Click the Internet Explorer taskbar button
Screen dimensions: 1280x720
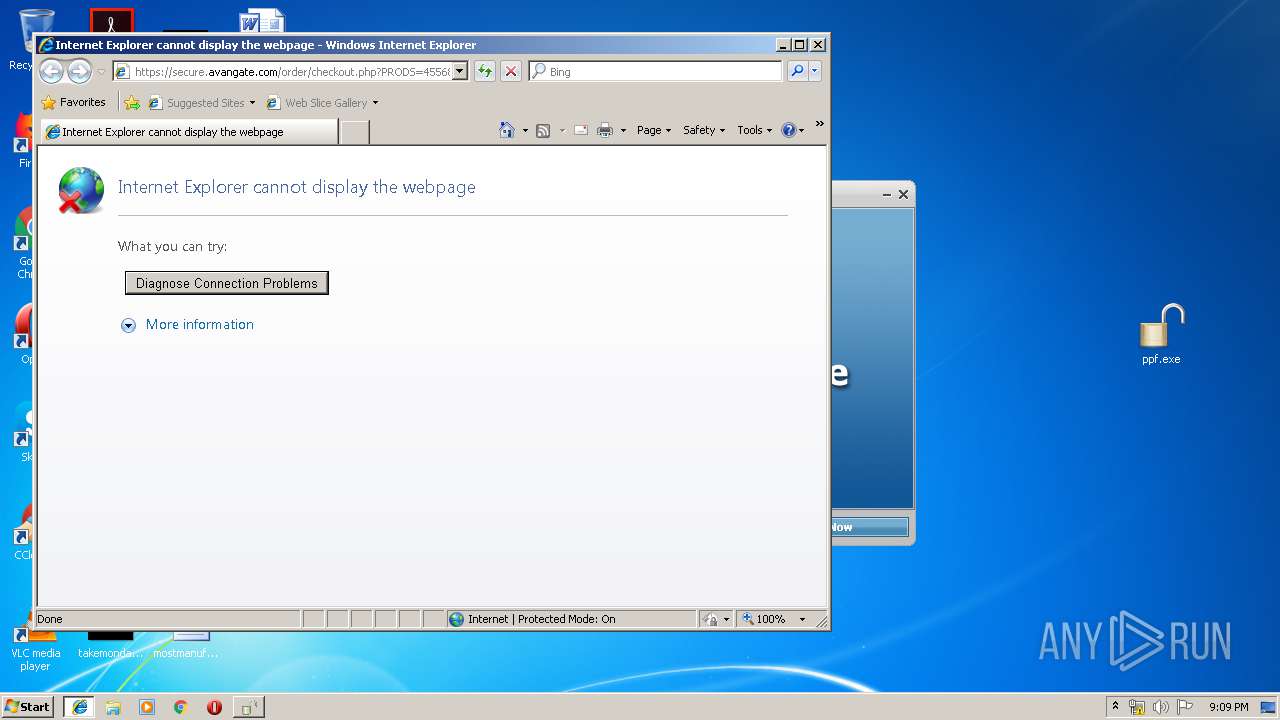[79, 706]
